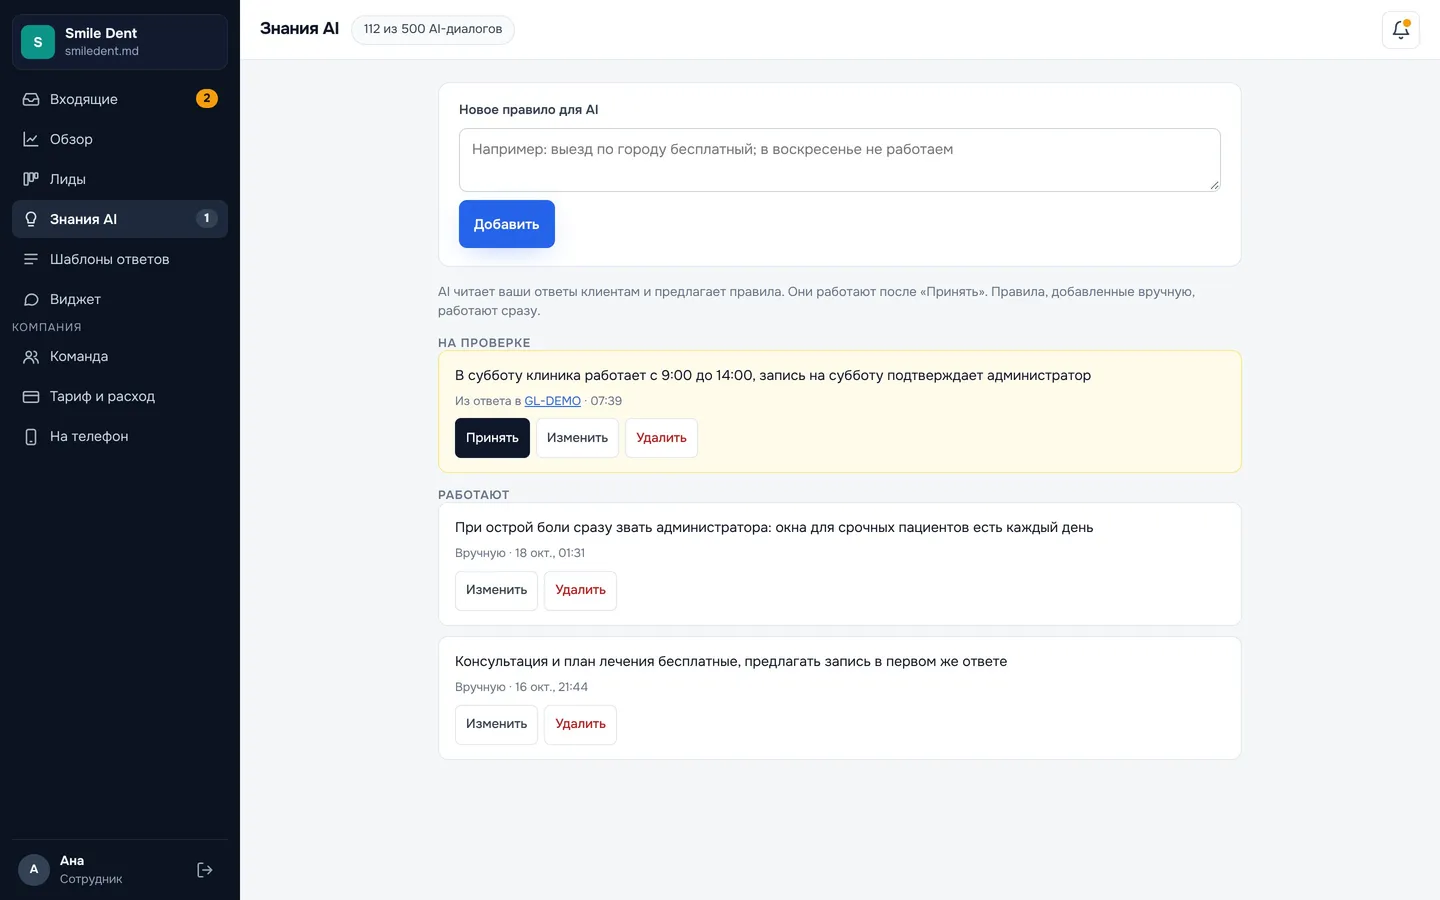Click the chart icon beside Обзор
The image size is (1440, 900).
(31, 139)
